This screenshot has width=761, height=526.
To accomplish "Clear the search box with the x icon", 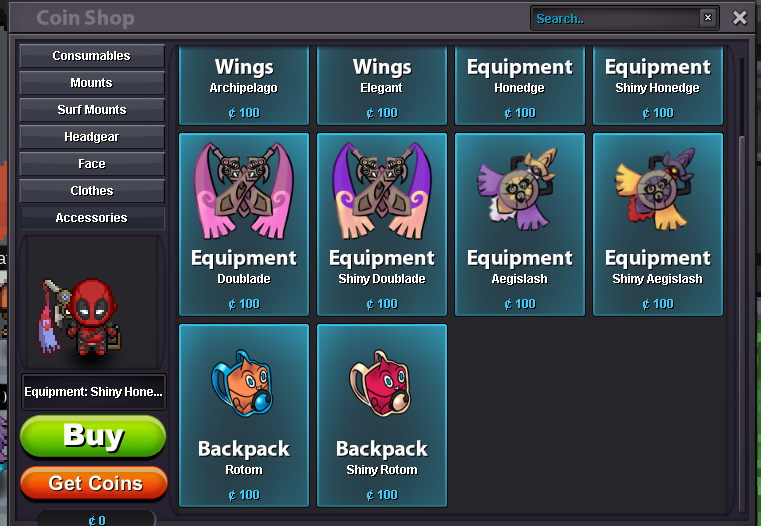I will pos(708,18).
